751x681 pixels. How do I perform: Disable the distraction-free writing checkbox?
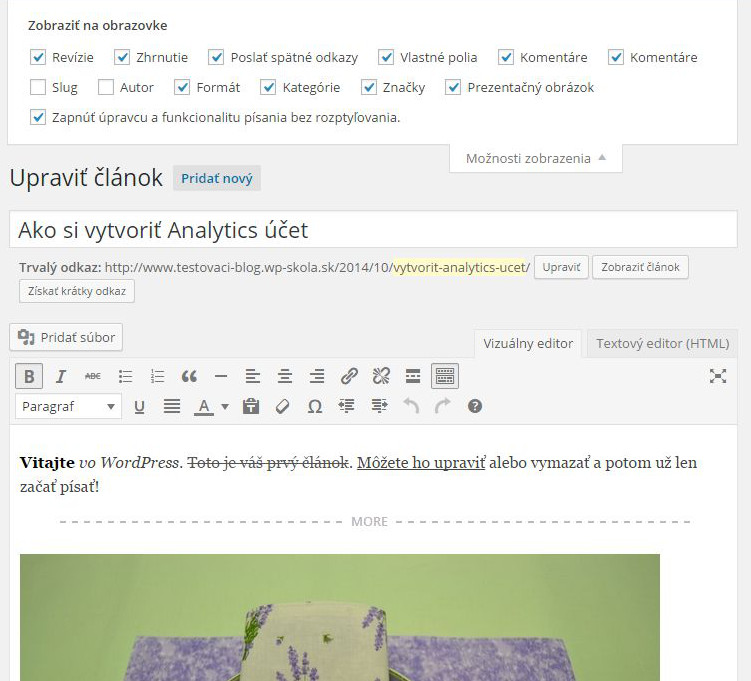click(38, 117)
